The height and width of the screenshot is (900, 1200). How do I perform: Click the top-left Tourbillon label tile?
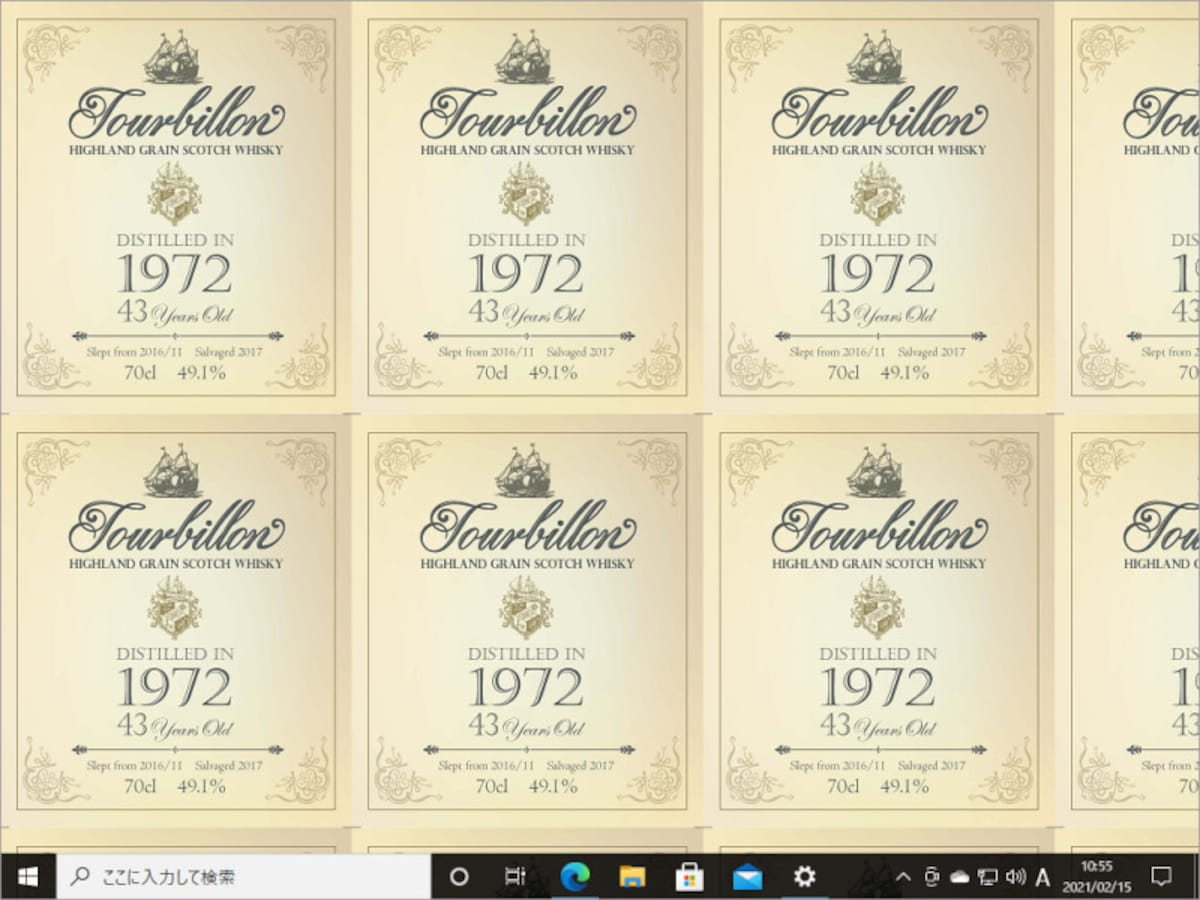click(176, 207)
